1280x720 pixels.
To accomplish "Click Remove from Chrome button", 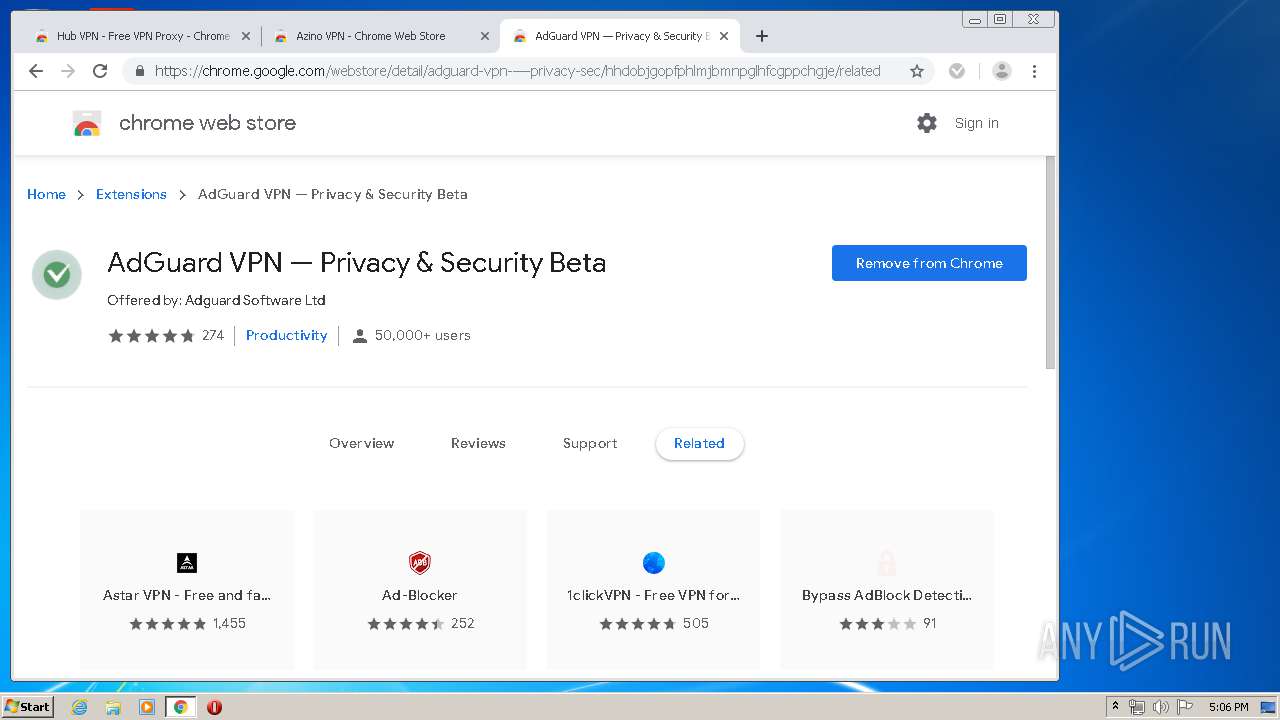I will click(929, 263).
